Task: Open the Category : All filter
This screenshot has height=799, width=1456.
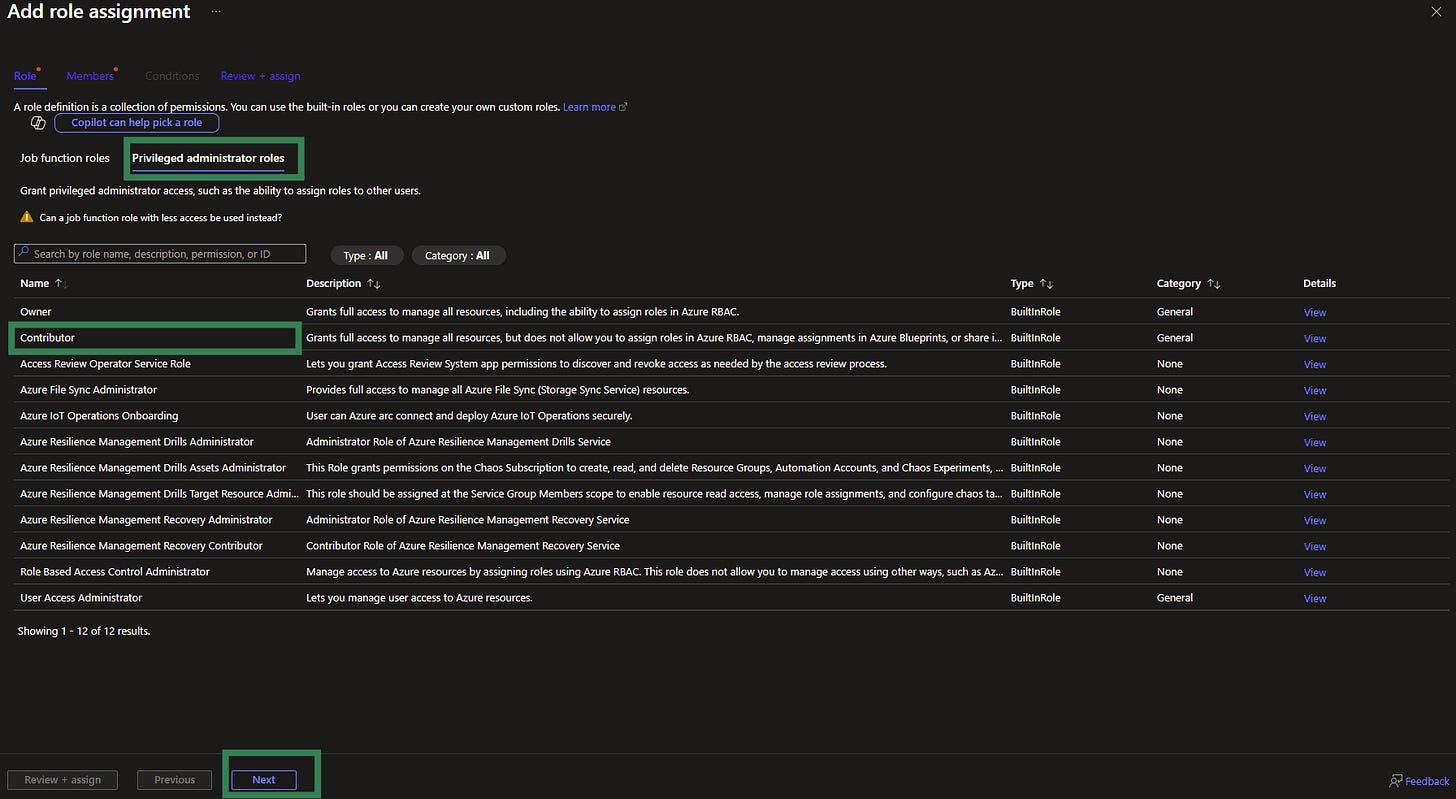Action: (x=458, y=256)
